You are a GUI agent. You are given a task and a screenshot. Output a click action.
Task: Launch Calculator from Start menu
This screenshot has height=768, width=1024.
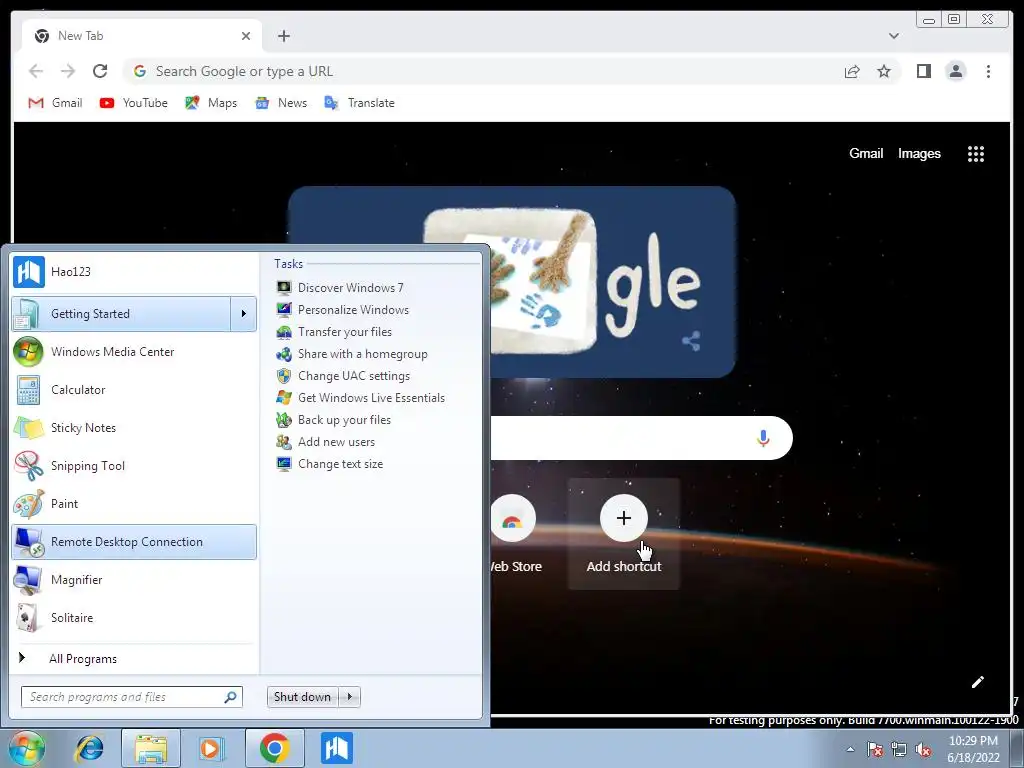134,390
